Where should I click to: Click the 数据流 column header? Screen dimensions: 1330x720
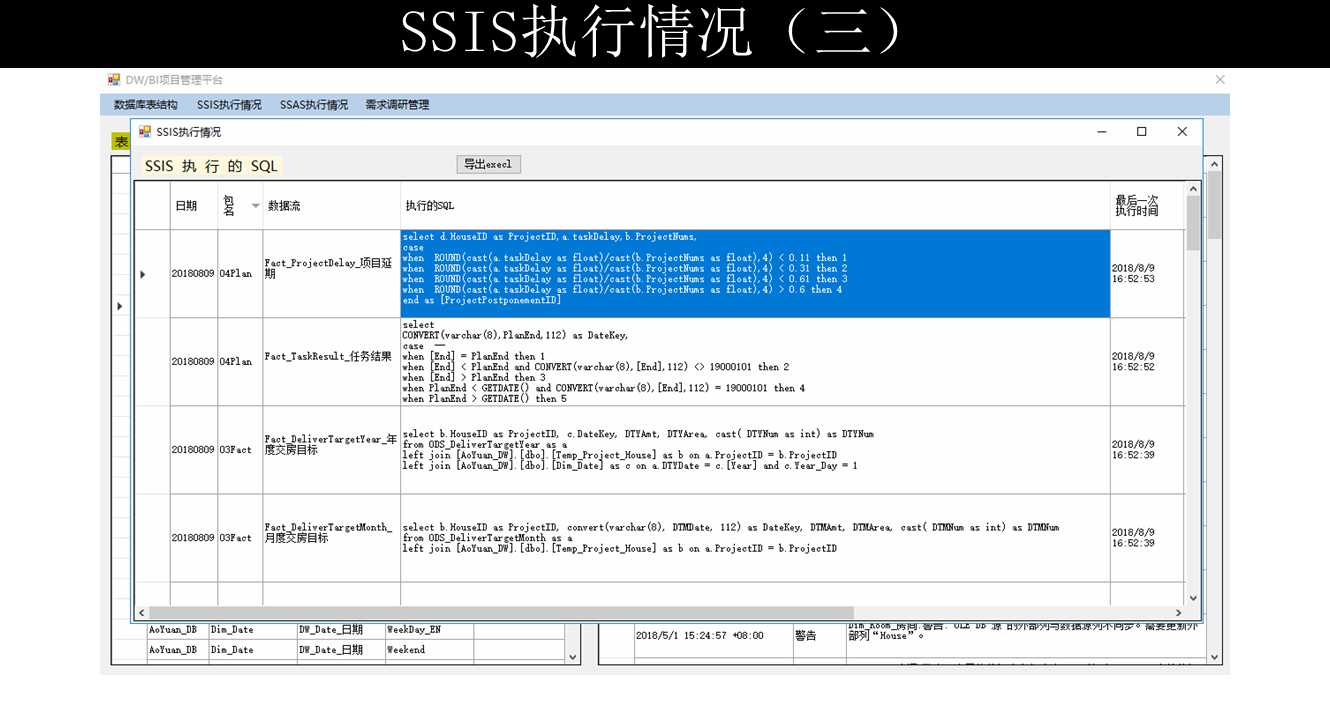click(332, 205)
